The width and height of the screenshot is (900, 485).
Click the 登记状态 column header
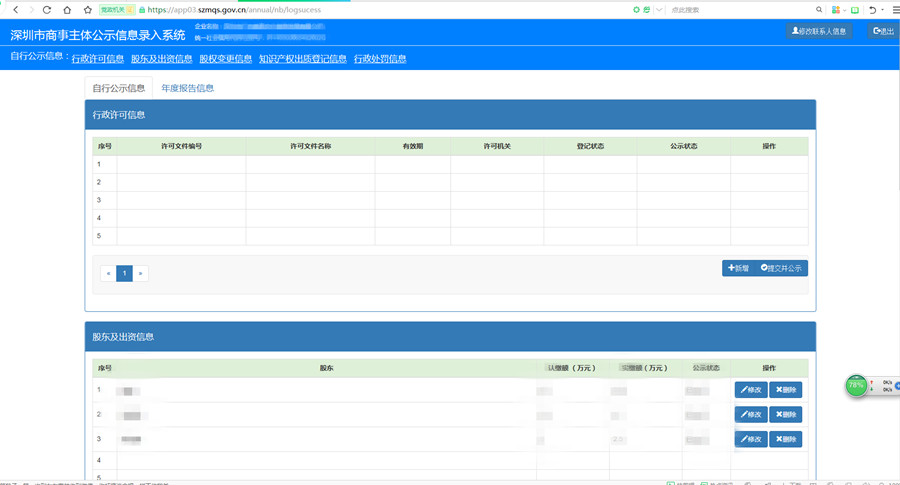[x=590, y=146]
